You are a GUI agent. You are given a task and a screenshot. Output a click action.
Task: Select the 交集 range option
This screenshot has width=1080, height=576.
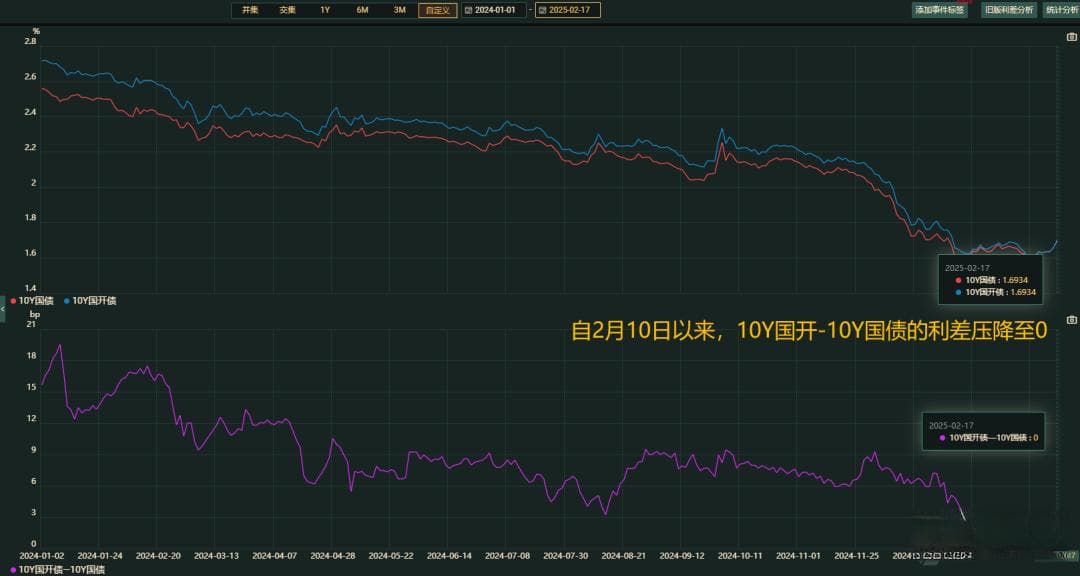(287, 10)
